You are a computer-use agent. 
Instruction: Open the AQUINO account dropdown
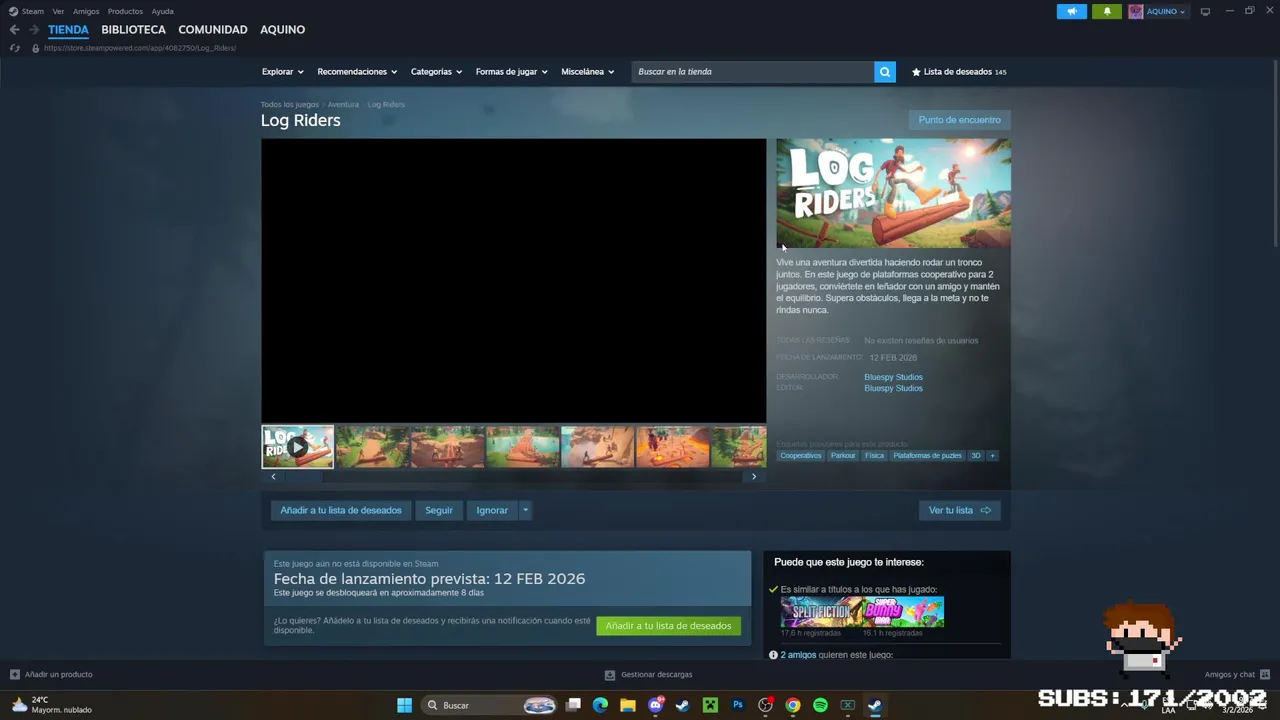point(1166,12)
